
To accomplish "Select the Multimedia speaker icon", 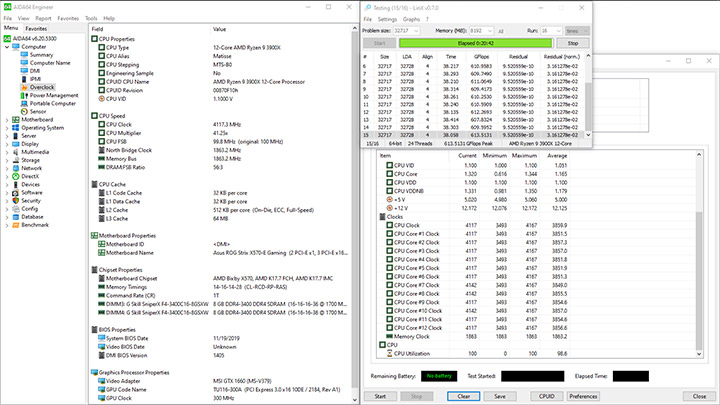I will 16,152.
